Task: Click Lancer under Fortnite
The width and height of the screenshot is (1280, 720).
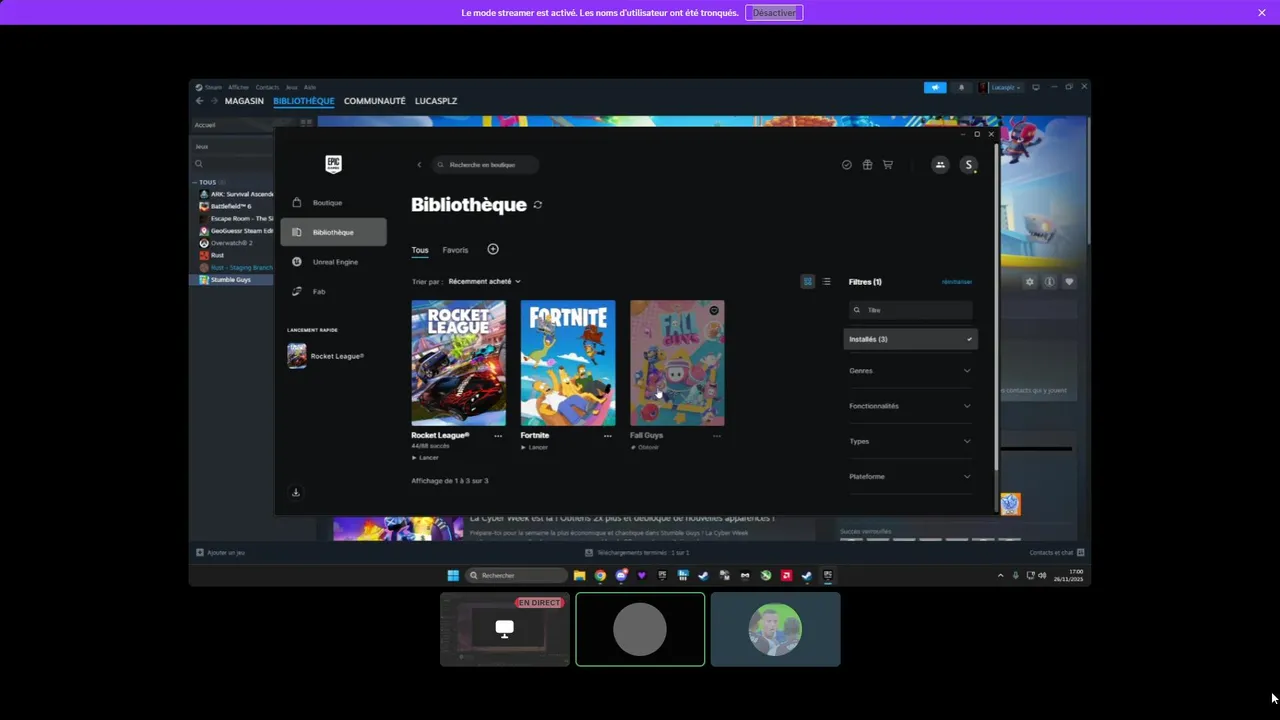Action: point(535,447)
